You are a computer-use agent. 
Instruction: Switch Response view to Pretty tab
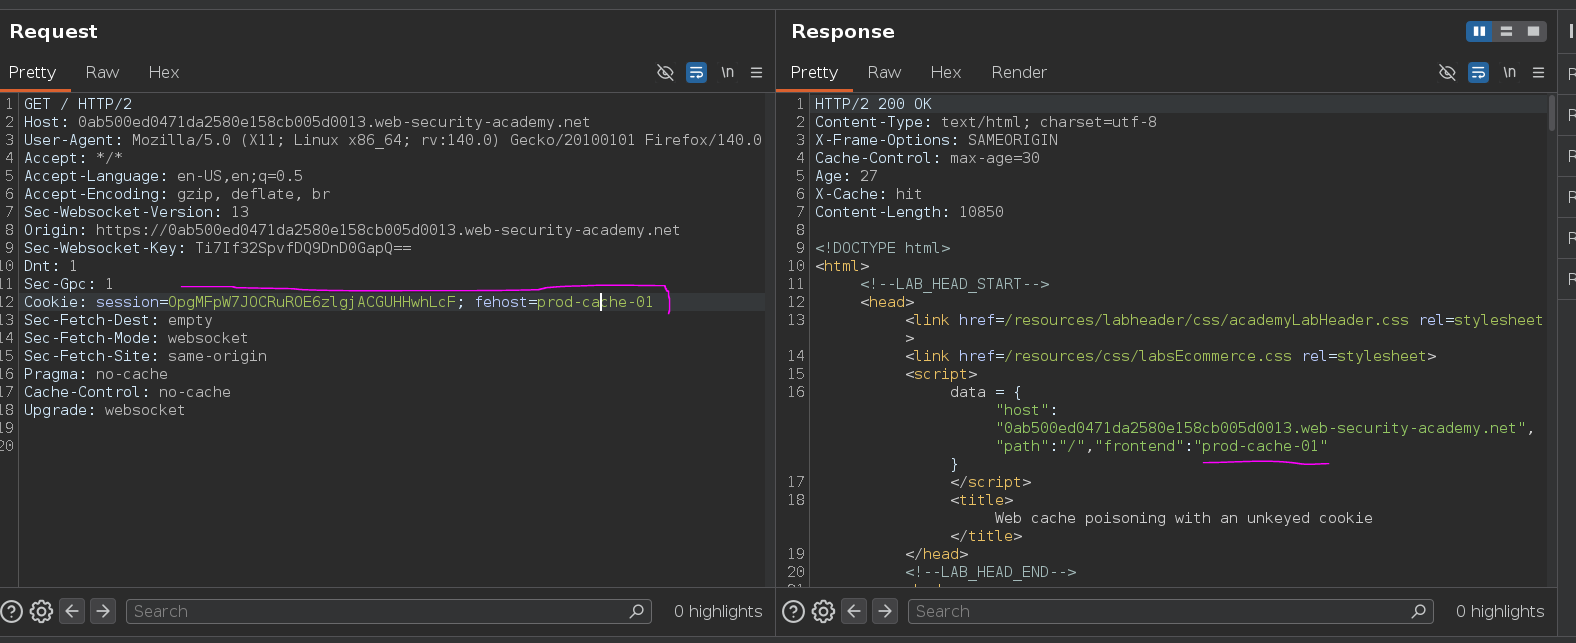tap(814, 72)
